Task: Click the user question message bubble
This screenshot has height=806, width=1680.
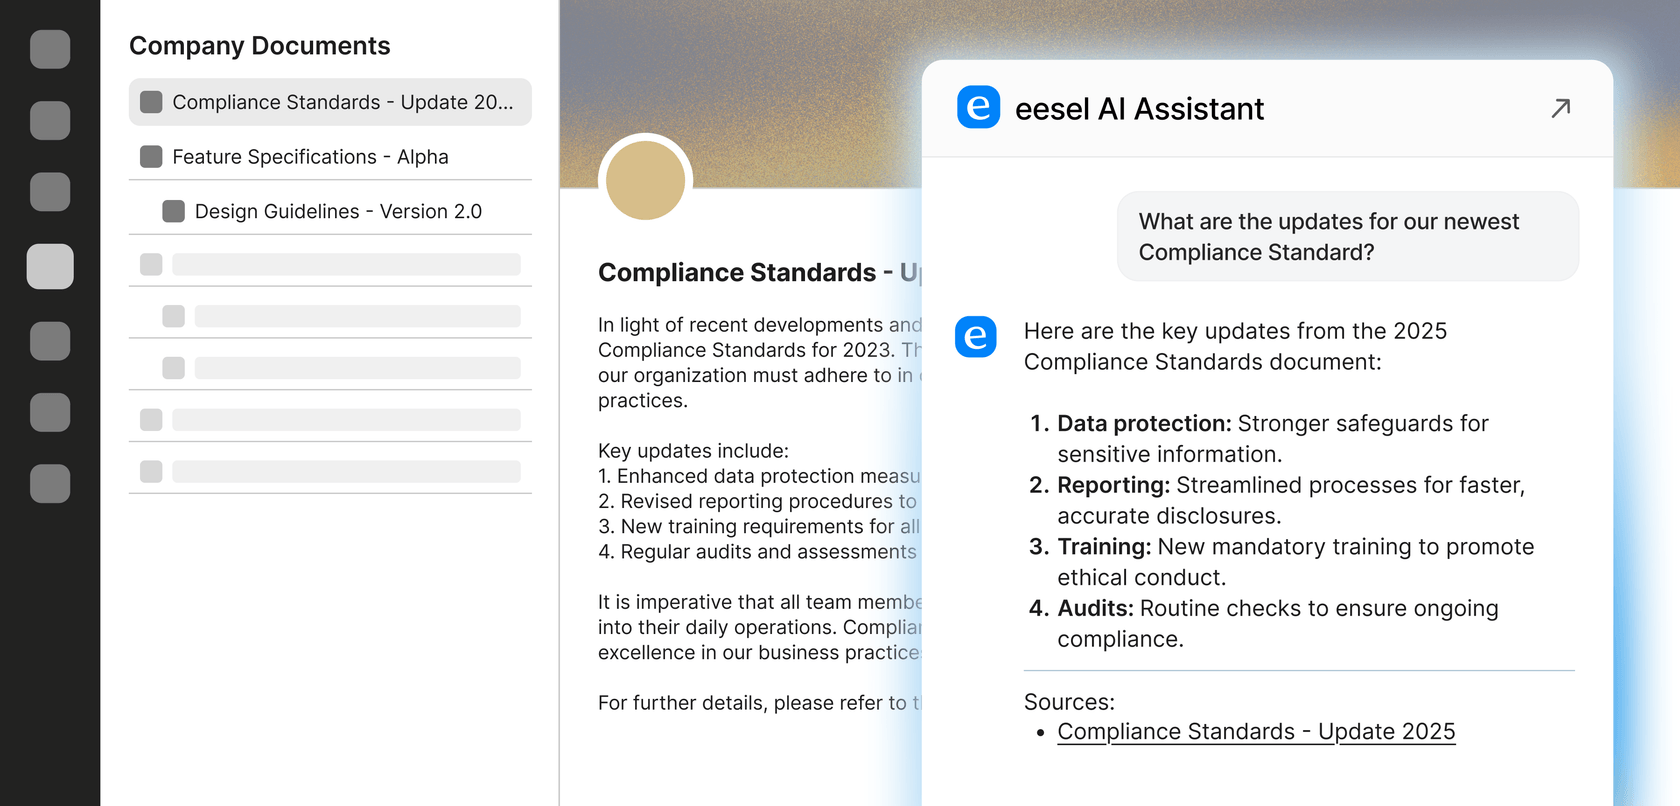Action: (1347, 237)
